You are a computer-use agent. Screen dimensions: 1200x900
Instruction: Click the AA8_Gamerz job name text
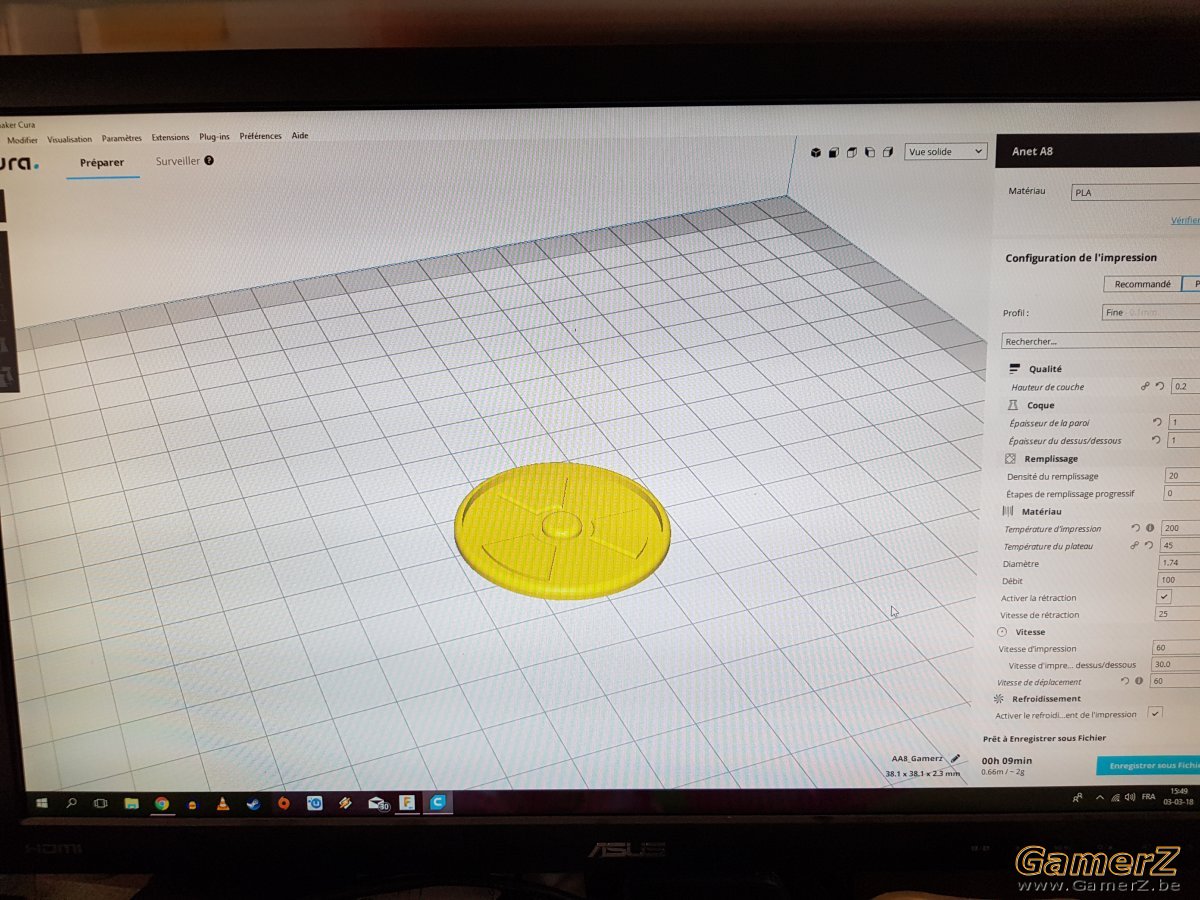tap(919, 759)
